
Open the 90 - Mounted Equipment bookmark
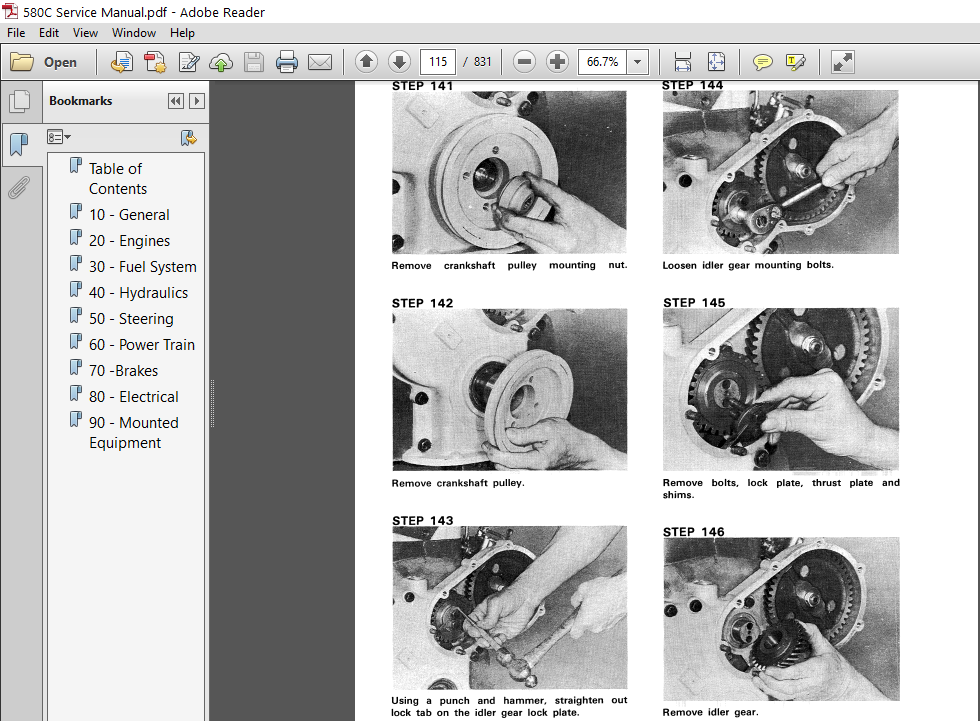(x=134, y=432)
